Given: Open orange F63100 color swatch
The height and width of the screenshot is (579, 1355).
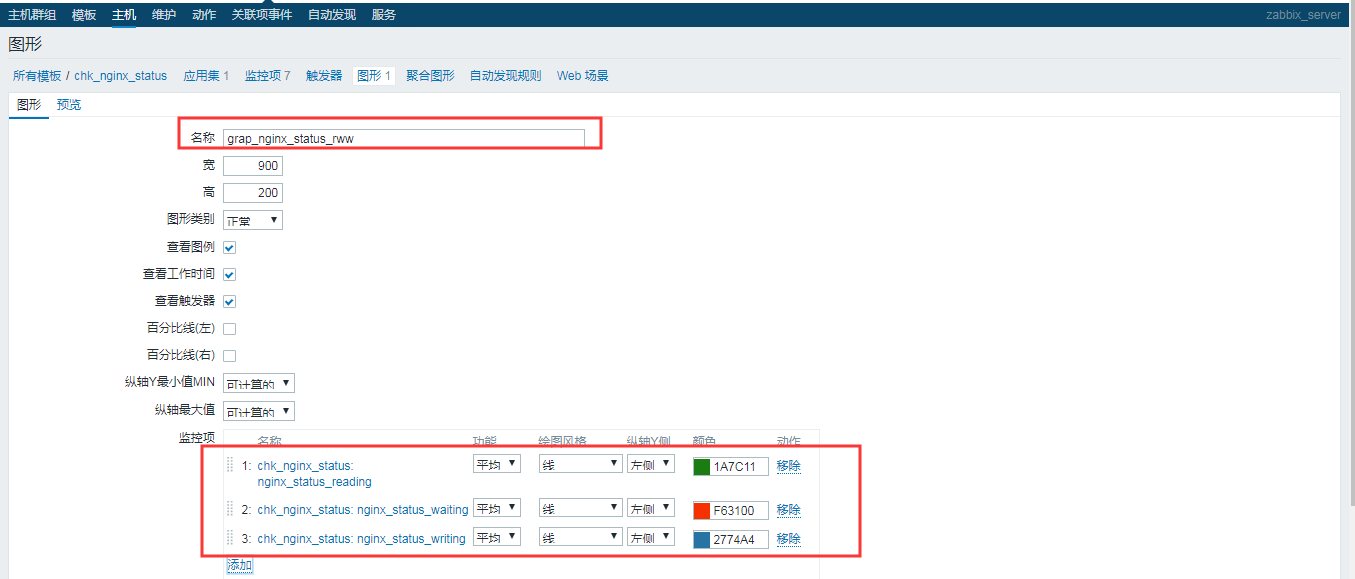Looking at the screenshot, I should click(701, 510).
